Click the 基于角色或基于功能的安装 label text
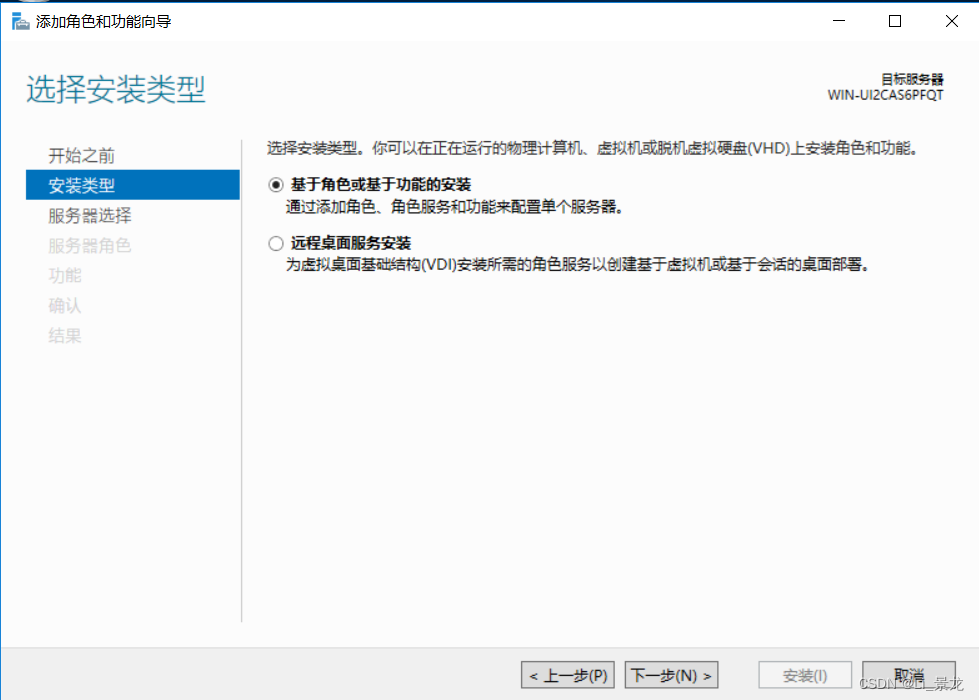Screen dimensions: 979x700 [x=380, y=185]
